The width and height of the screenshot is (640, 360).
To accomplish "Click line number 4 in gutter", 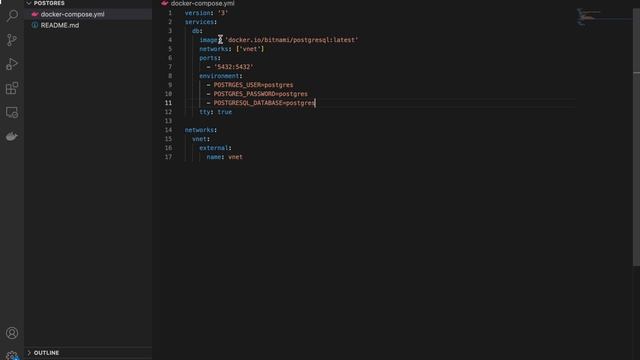I will pyautogui.click(x=170, y=40).
